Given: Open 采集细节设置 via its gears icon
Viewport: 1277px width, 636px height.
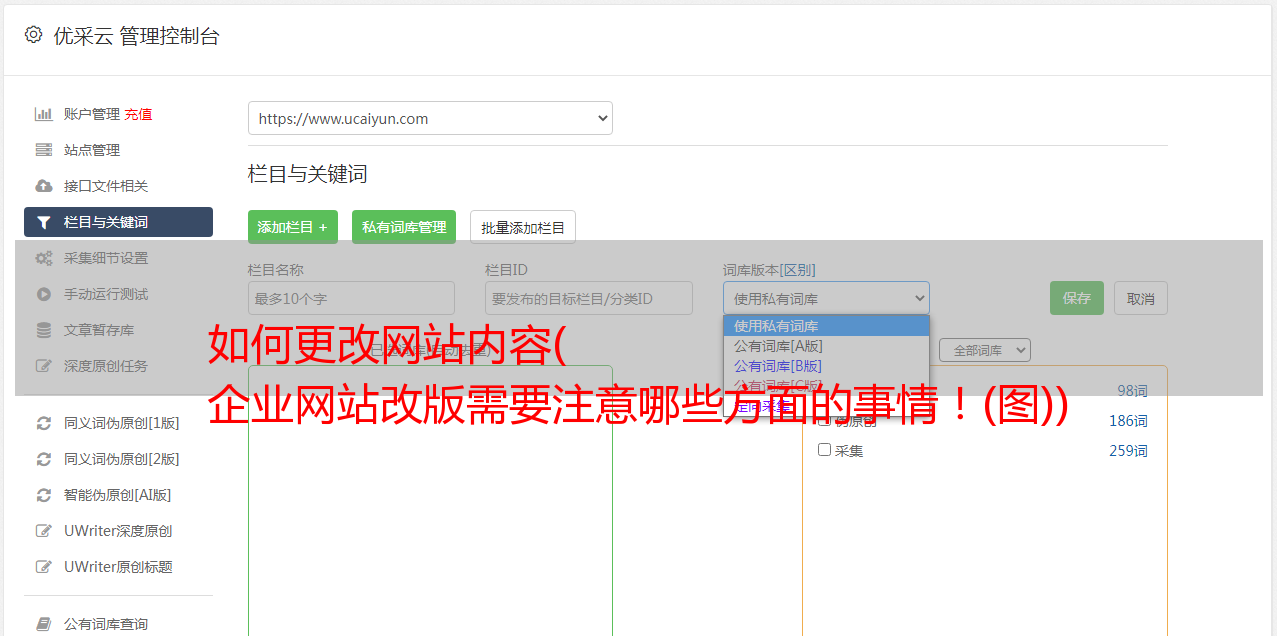Looking at the screenshot, I should point(44,258).
